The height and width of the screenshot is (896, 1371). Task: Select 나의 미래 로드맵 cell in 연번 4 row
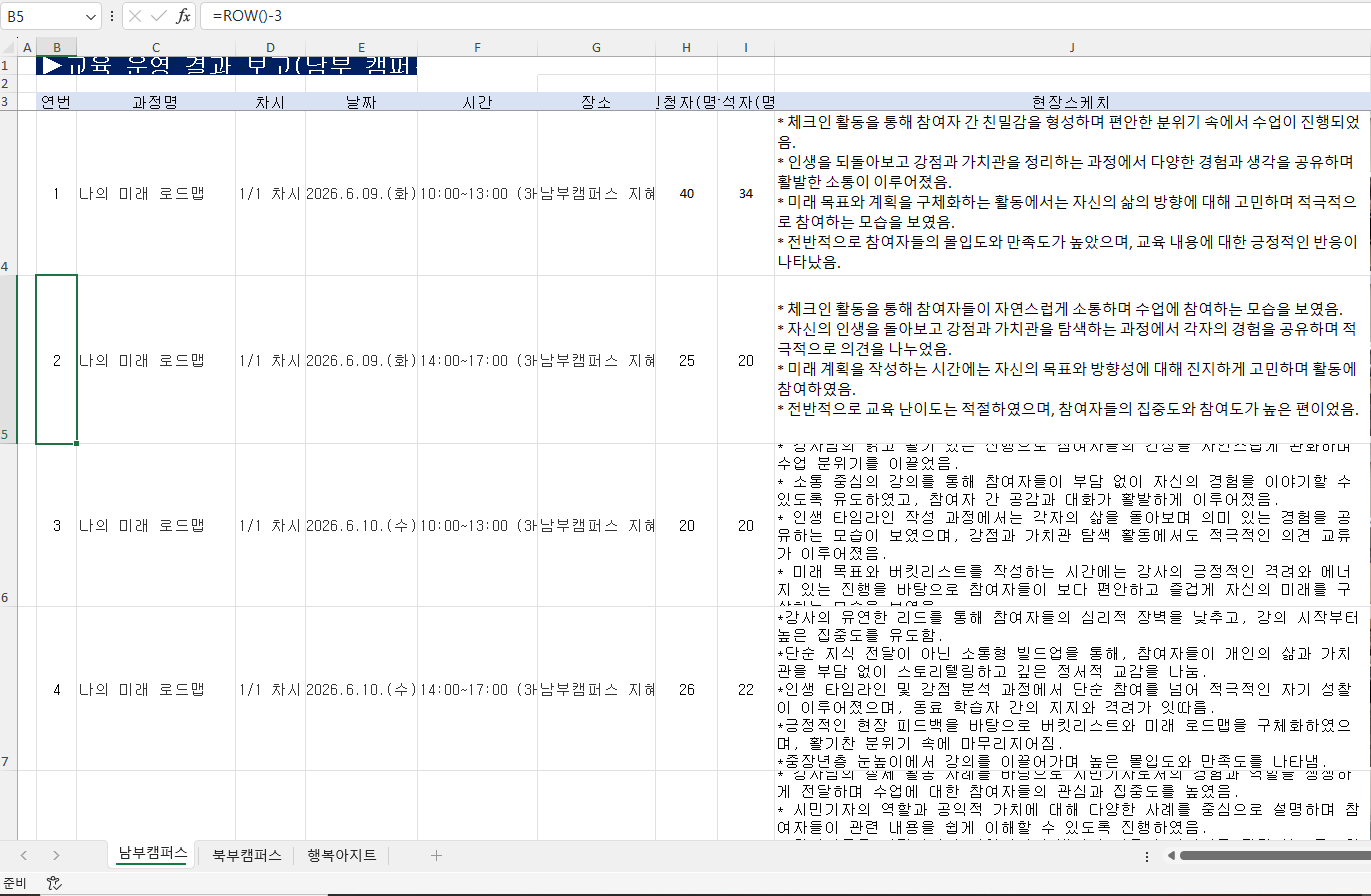point(156,689)
